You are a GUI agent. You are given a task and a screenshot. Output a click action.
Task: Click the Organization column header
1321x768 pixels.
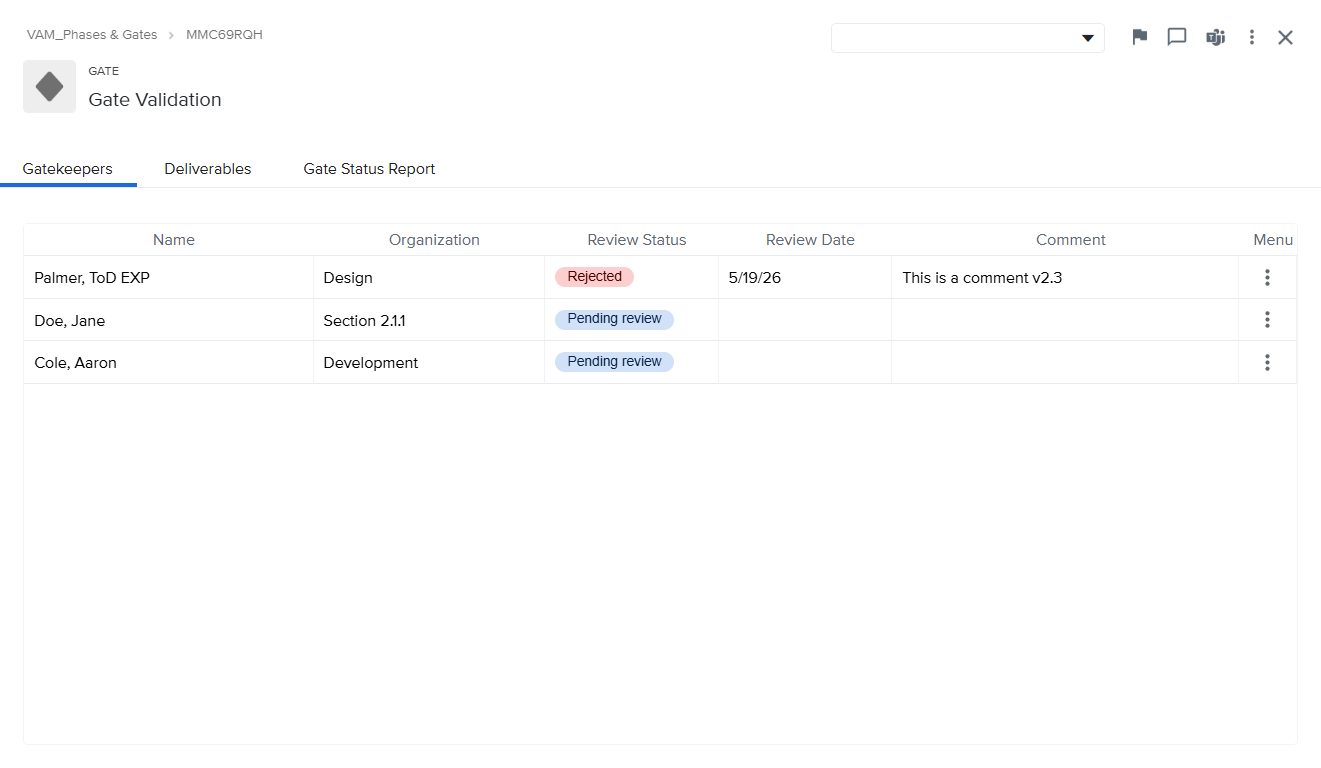[x=434, y=240]
